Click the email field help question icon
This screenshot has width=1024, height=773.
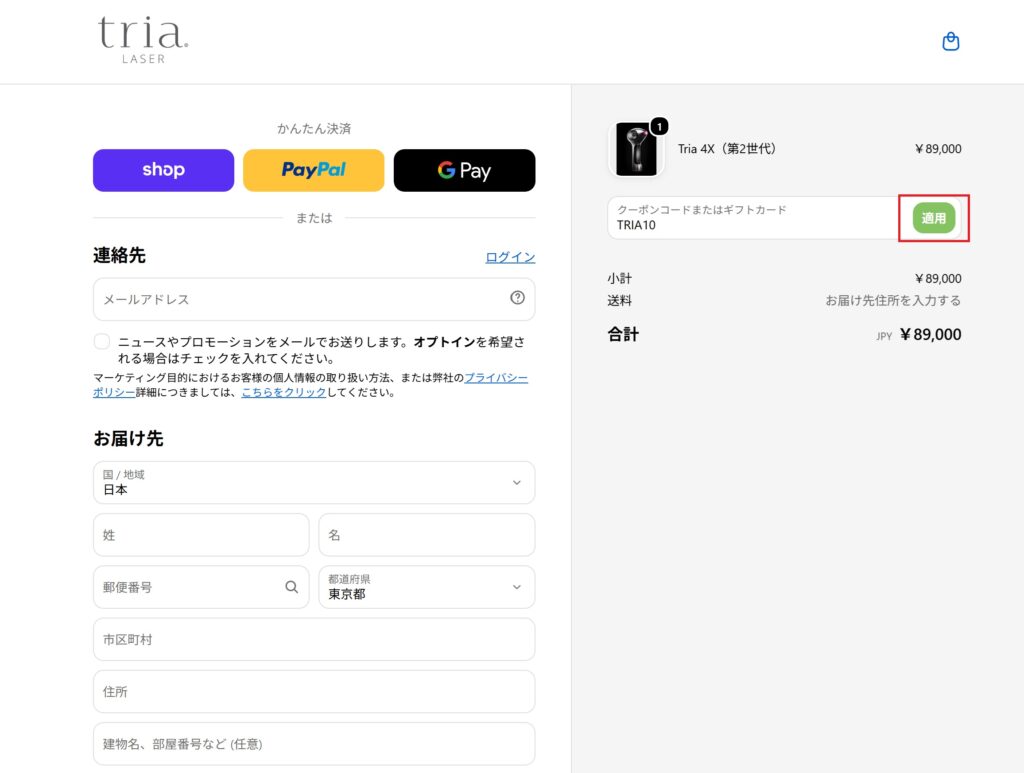pos(517,298)
